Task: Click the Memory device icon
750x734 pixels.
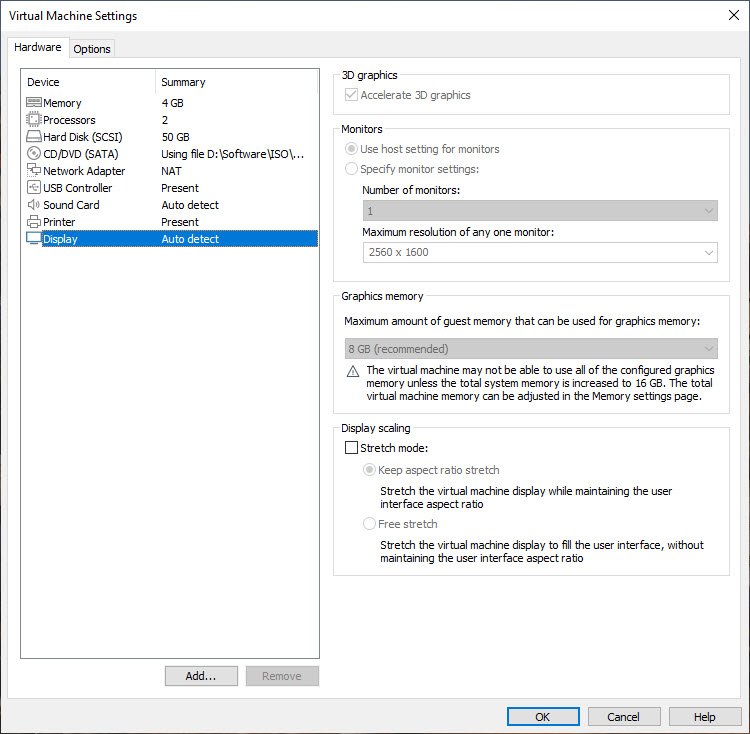Action: click(33, 102)
